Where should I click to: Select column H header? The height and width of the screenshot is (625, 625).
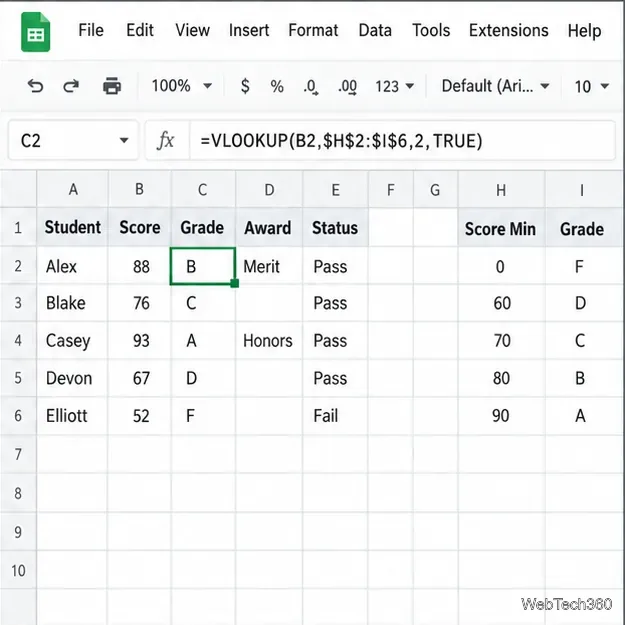(501, 189)
